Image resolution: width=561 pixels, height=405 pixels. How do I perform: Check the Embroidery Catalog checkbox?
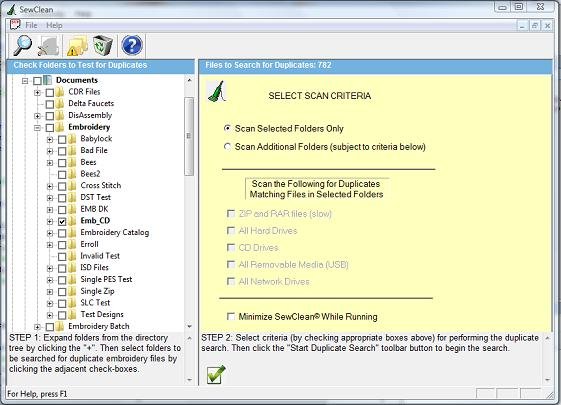pos(62,233)
